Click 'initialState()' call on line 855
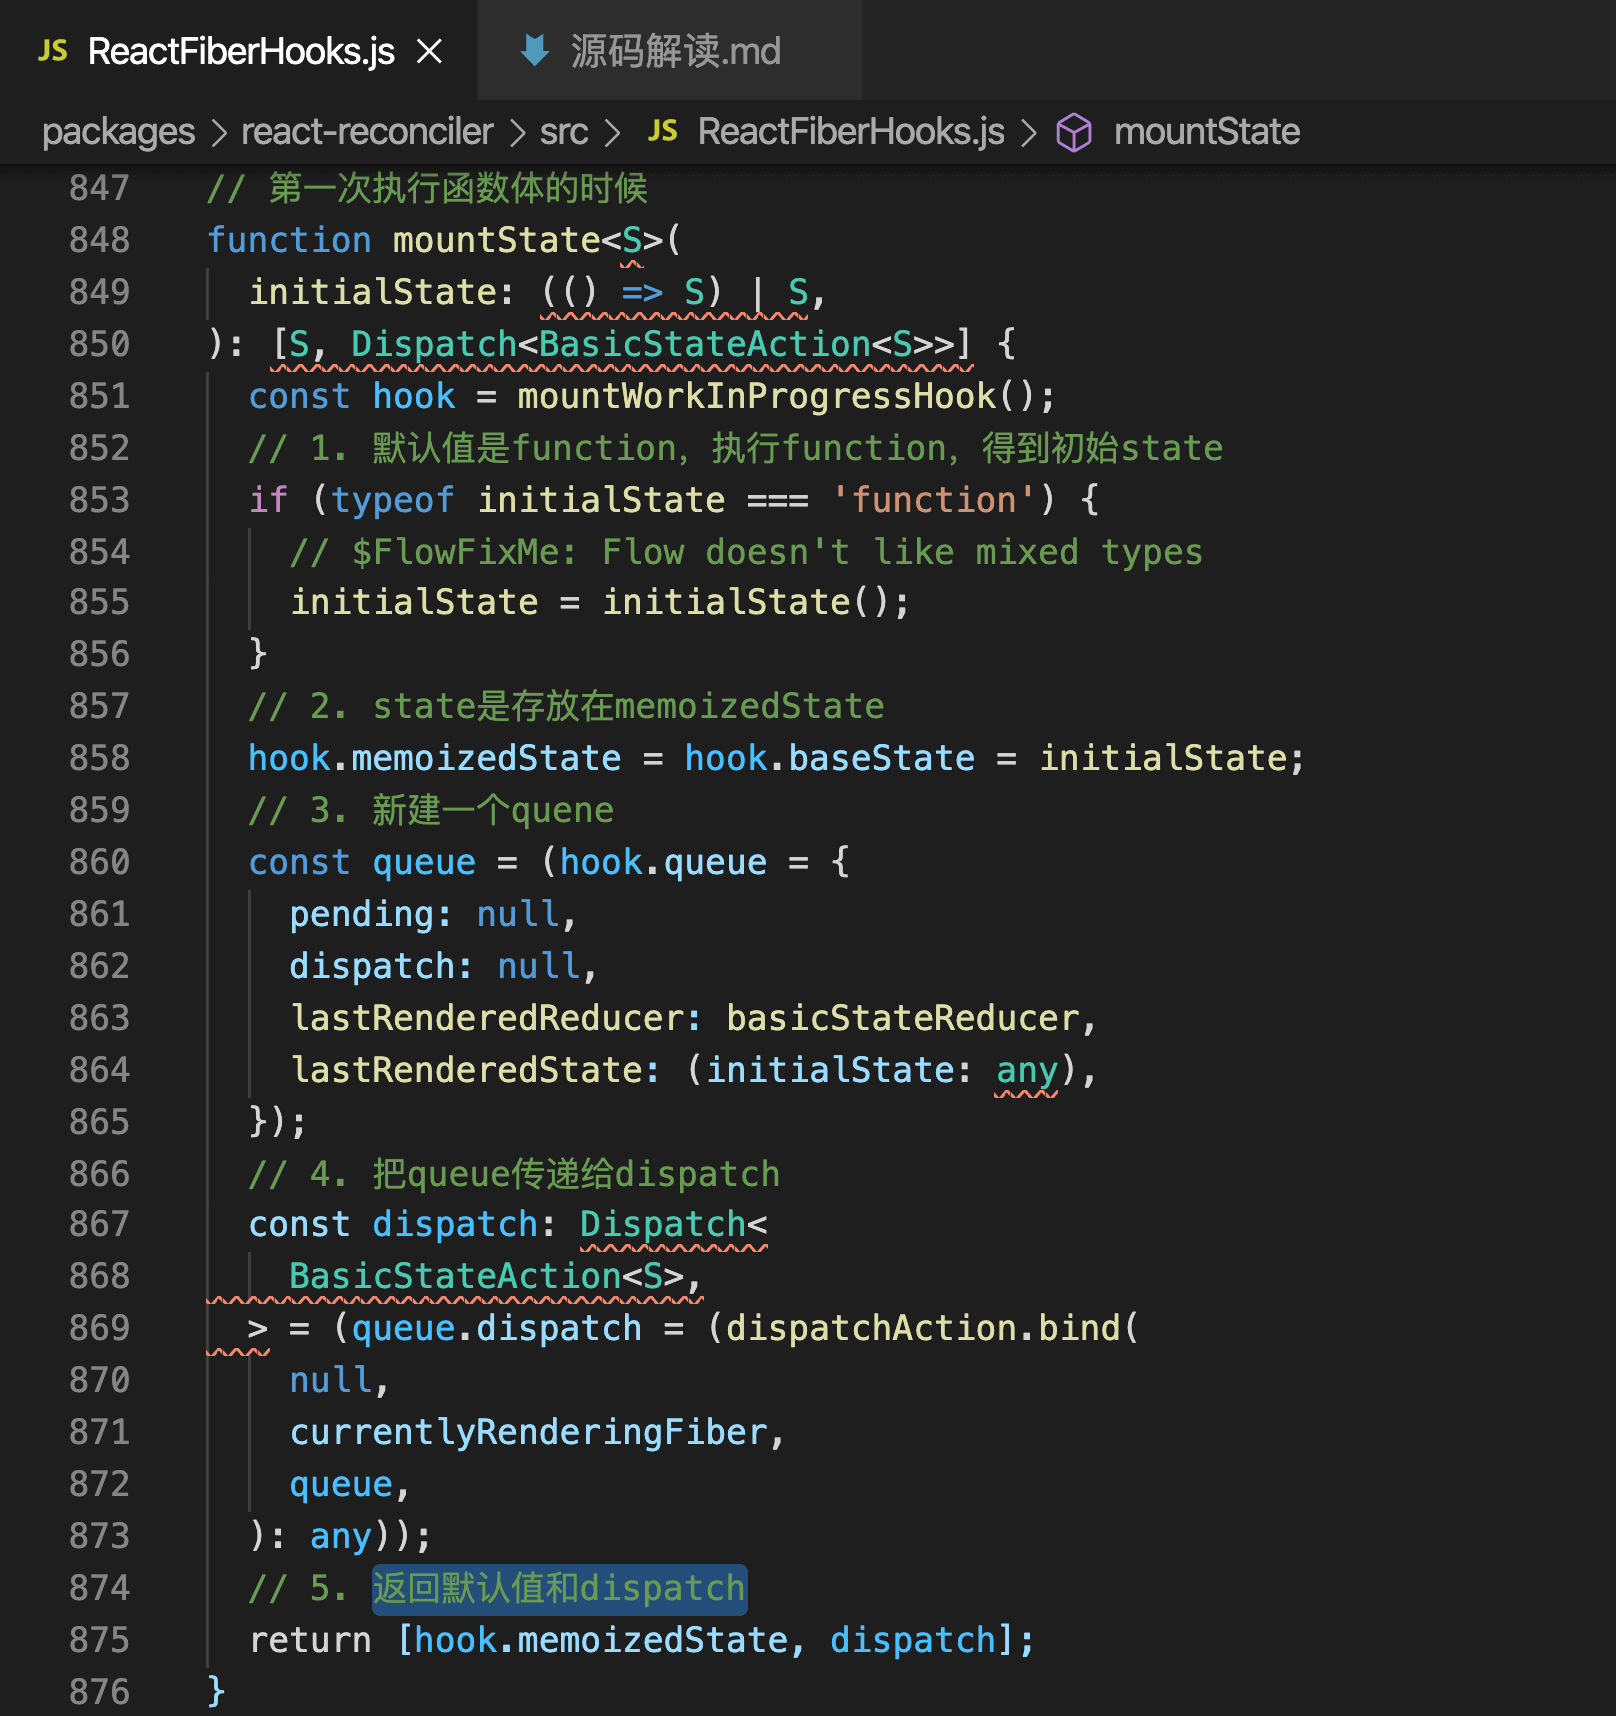The image size is (1616, 1716). click(x=746, y=602)
